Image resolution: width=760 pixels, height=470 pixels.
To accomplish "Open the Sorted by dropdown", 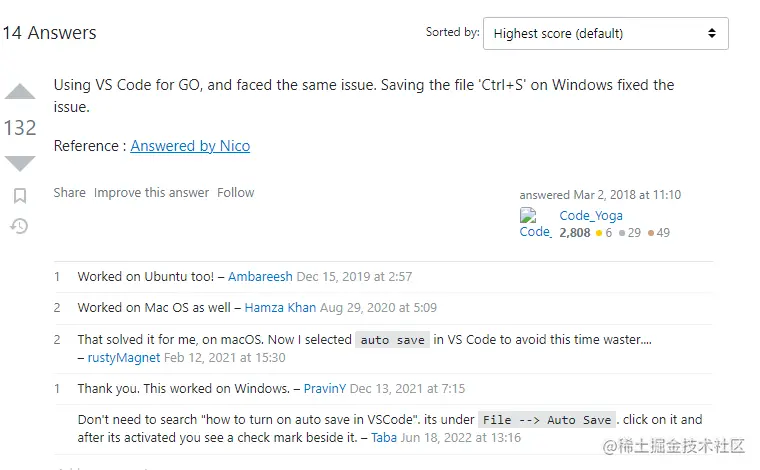I will [x=605, y=33].
